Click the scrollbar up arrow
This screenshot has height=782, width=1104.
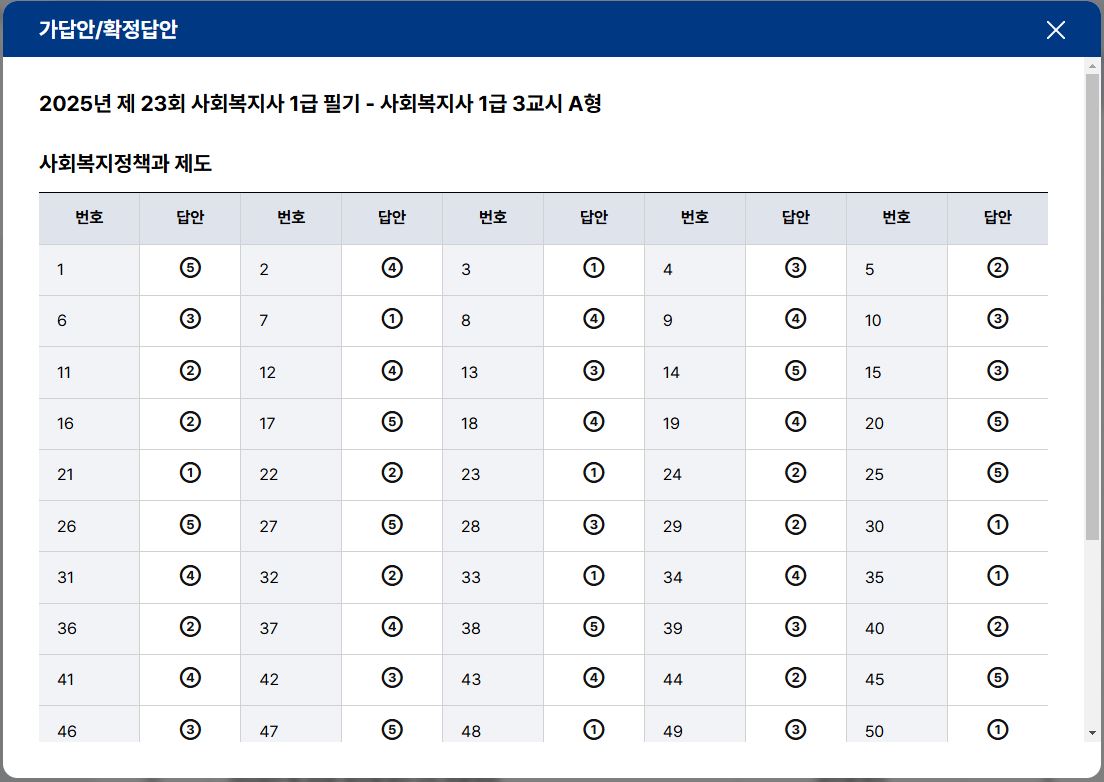[1092, 66]
